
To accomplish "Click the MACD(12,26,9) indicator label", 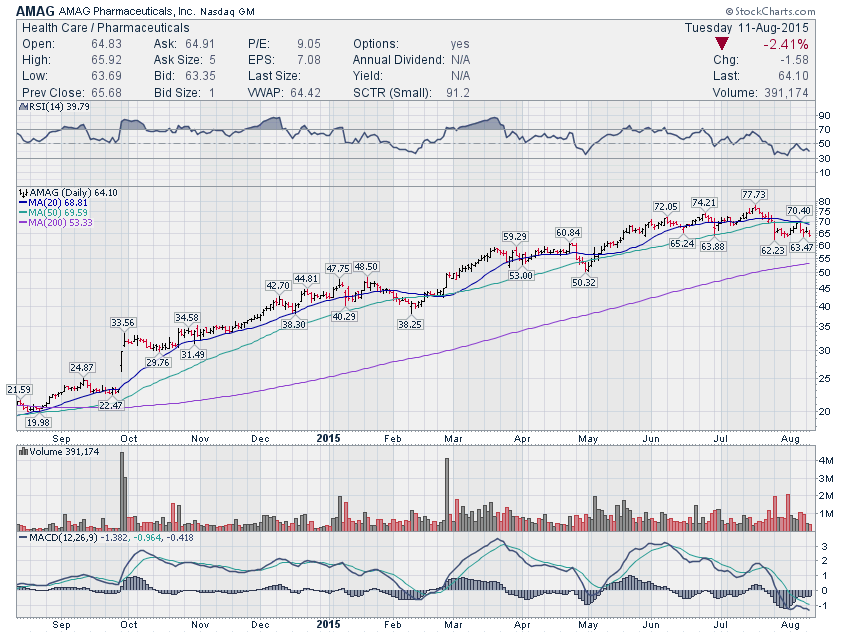I will (x=65, y=538).
